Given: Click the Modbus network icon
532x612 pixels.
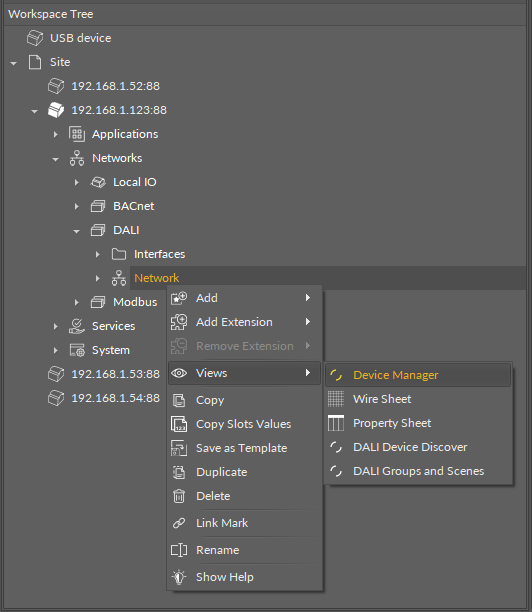Looking at the screenshot, I should [x=98, y=302].
